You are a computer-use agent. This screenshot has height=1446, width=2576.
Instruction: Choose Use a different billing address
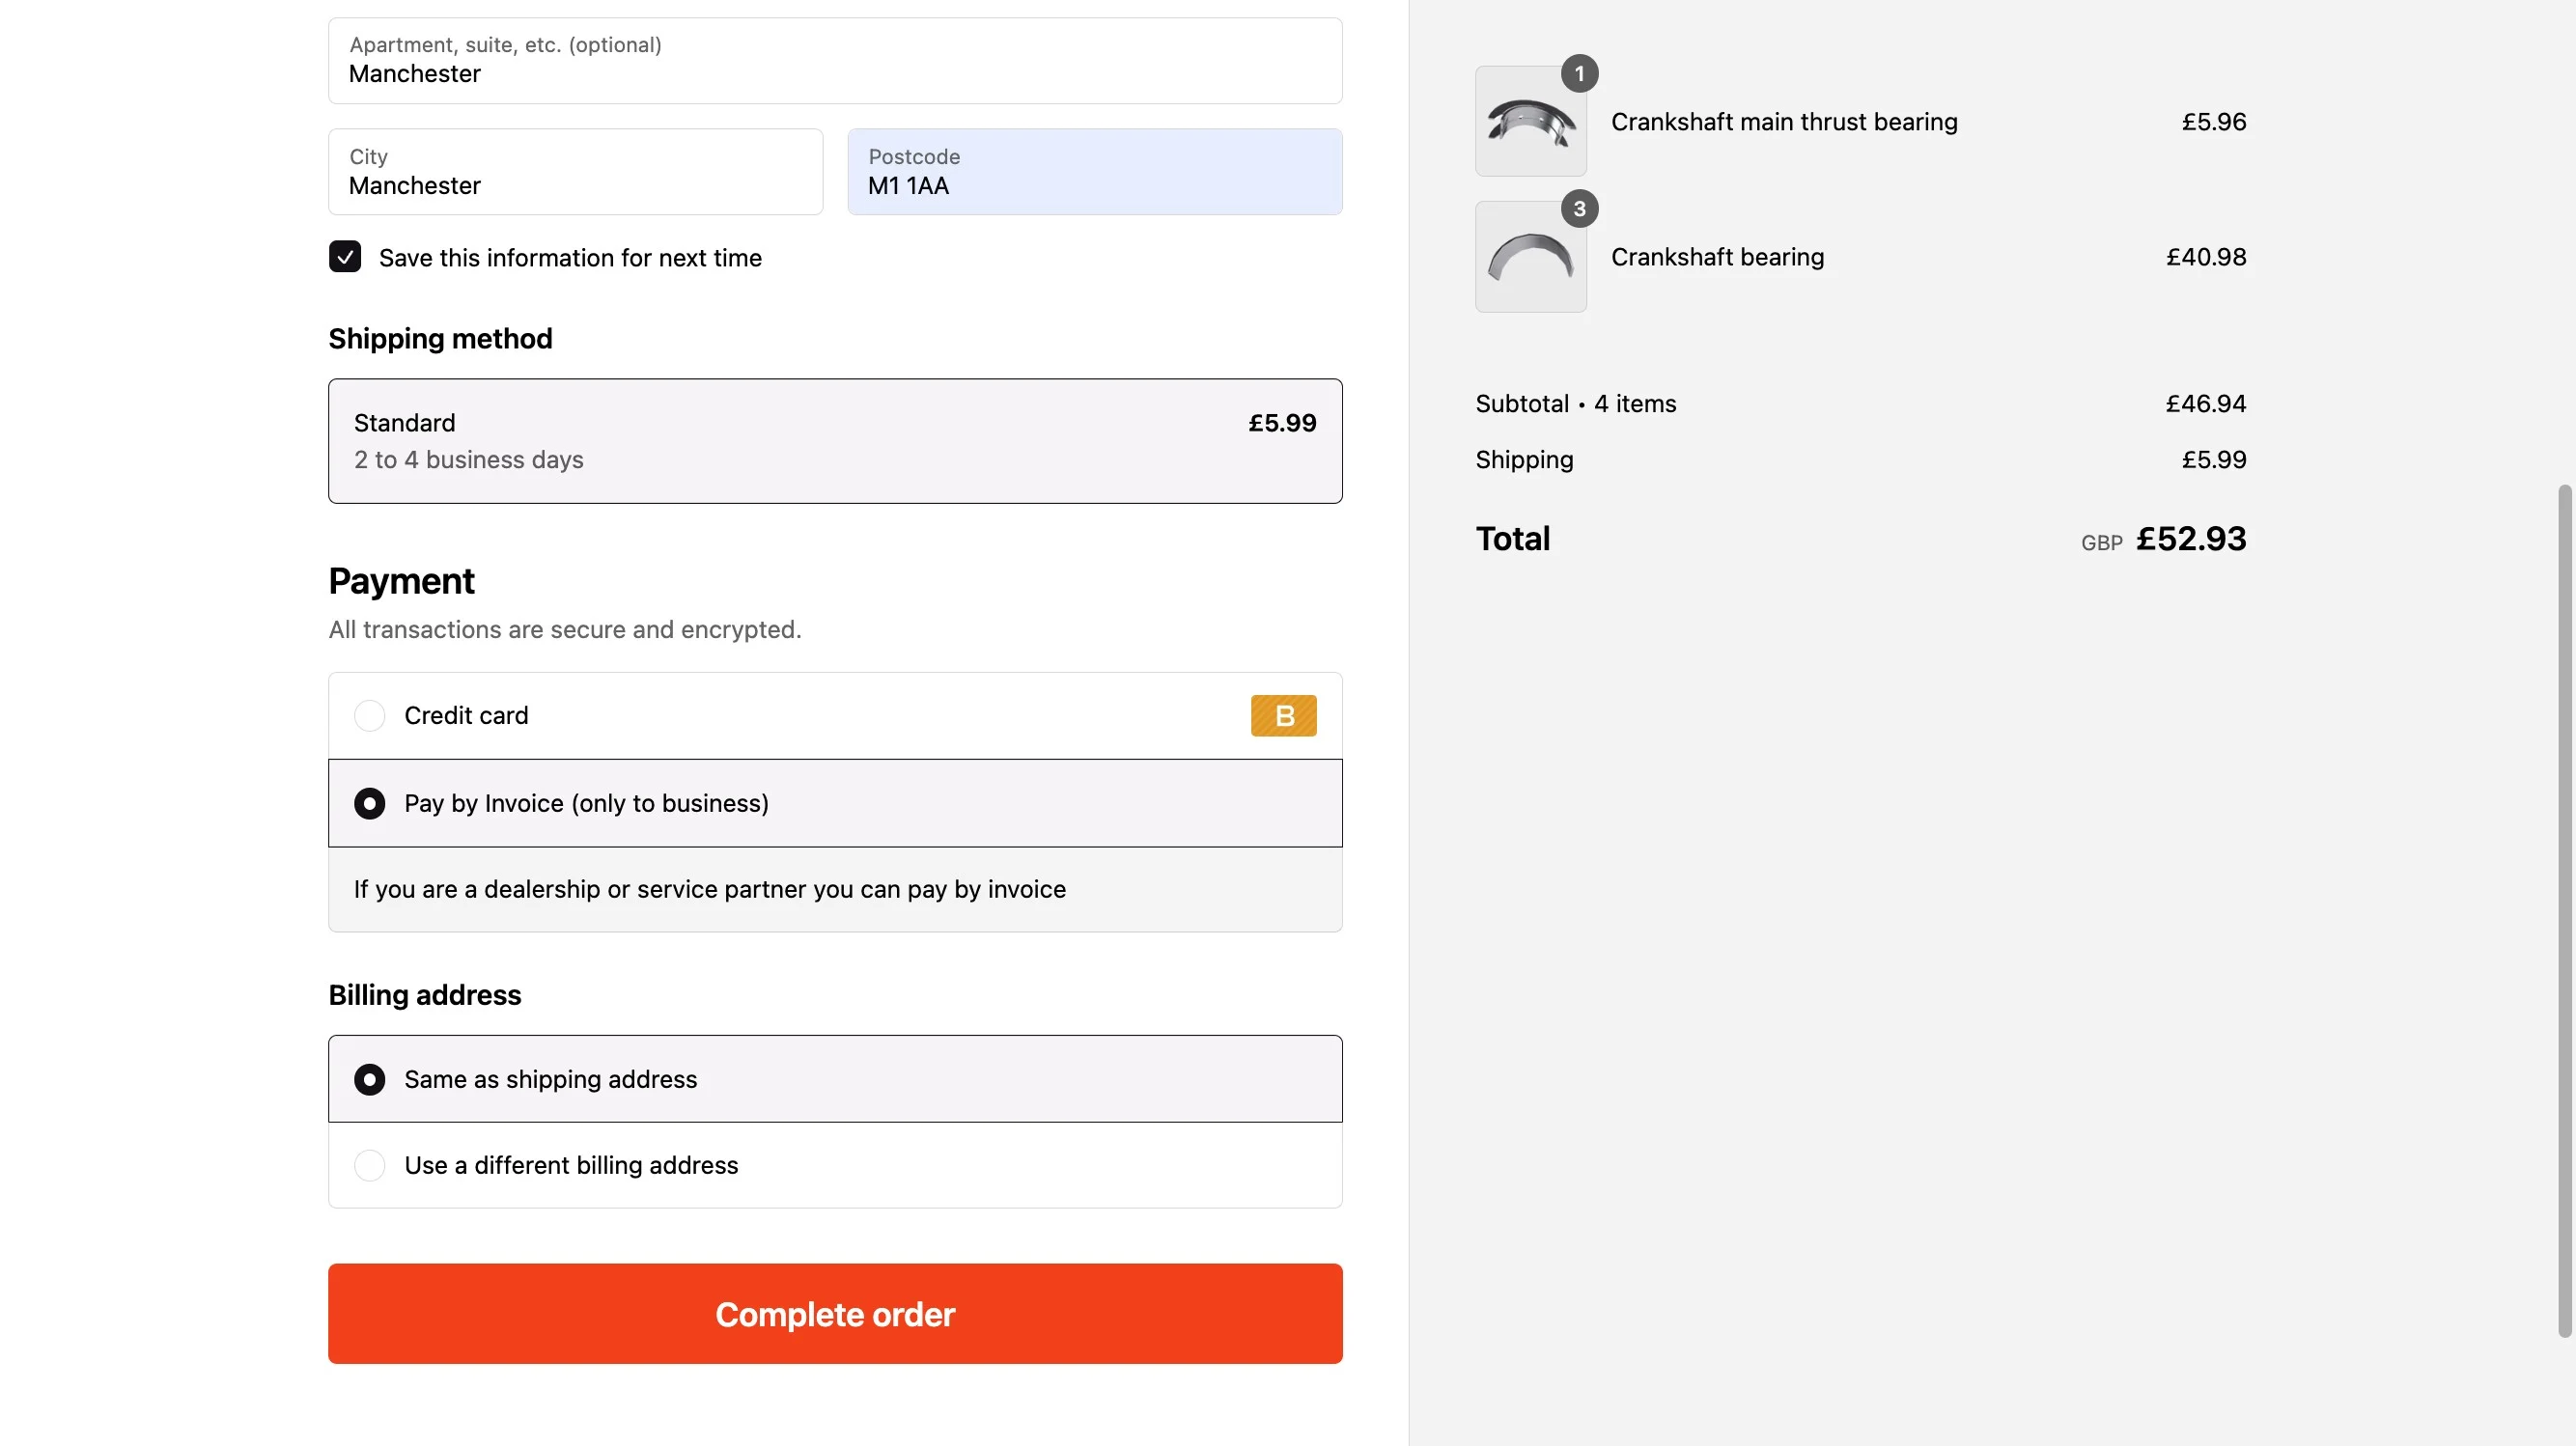click(x=835, y=1165)
